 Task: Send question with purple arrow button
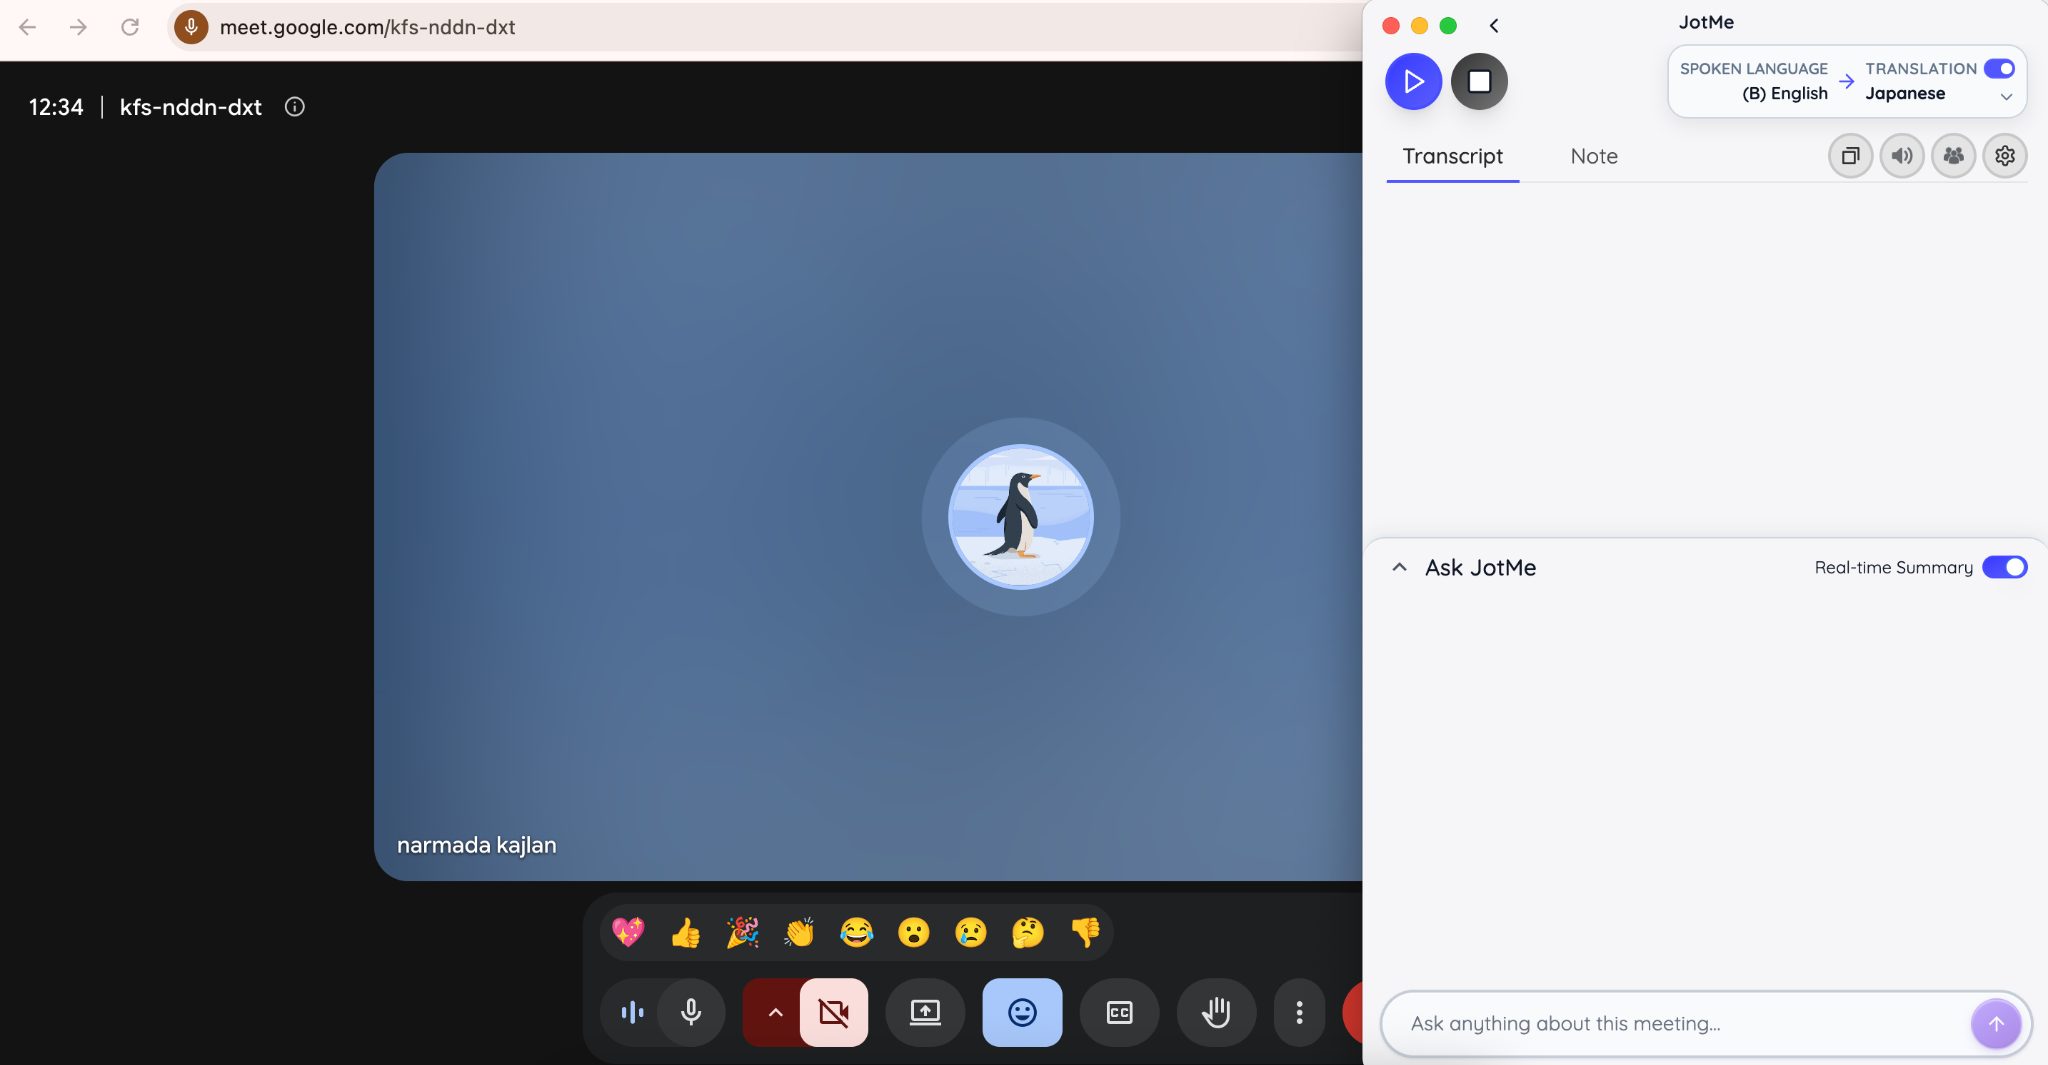[x=1996, y=1024]
